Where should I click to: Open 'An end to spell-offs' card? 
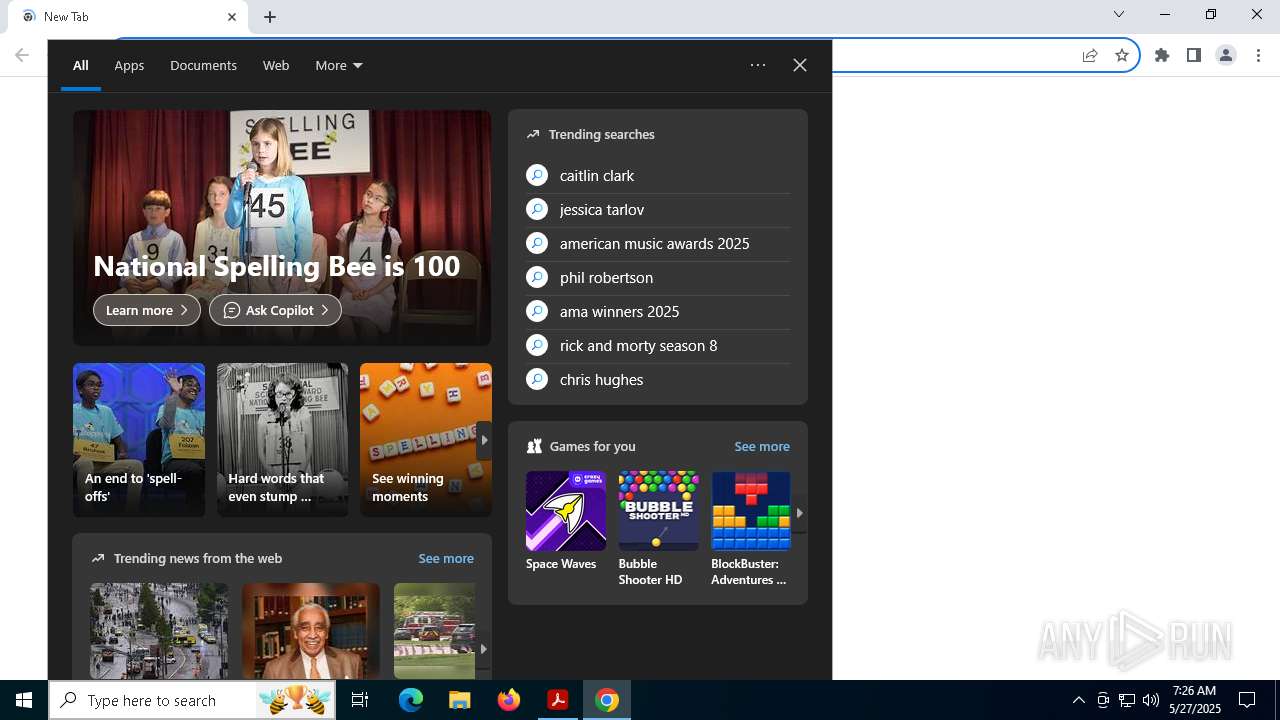(139, 440)
